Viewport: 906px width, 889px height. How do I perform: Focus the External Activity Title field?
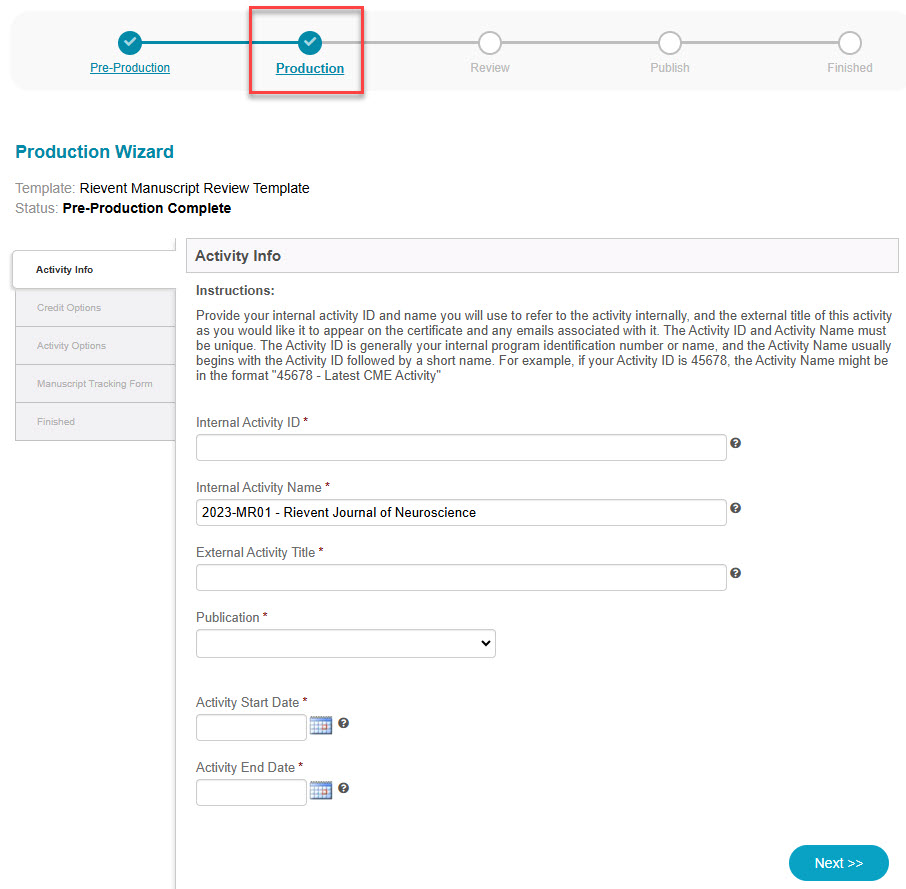pyautogui.click(x=461, y=578)
